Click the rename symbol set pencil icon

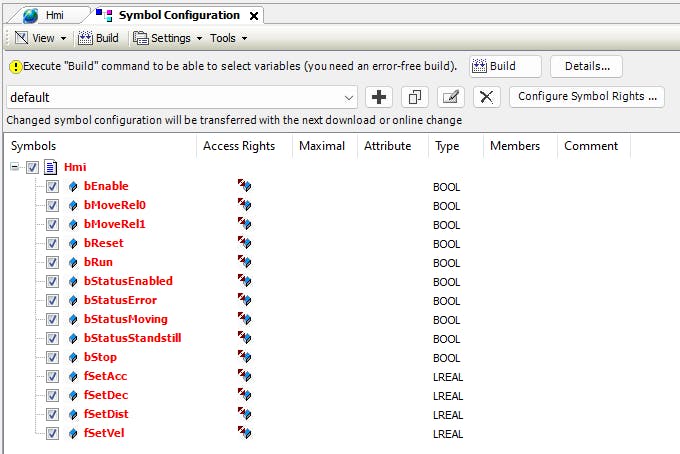[x=450, y=97]
